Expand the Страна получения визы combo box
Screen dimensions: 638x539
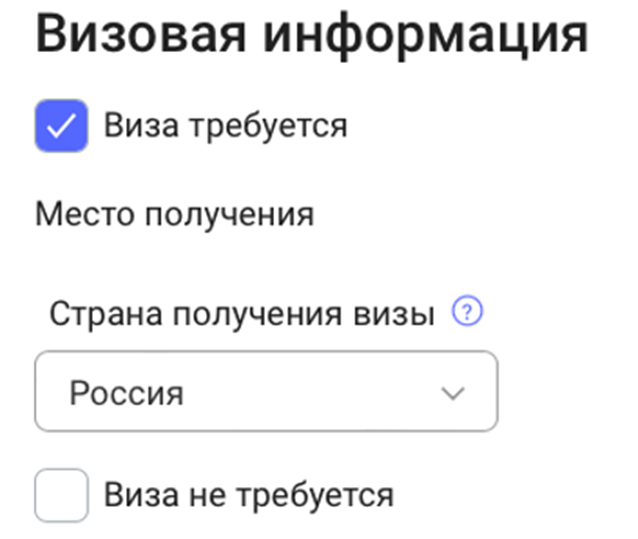pos(266,392)
